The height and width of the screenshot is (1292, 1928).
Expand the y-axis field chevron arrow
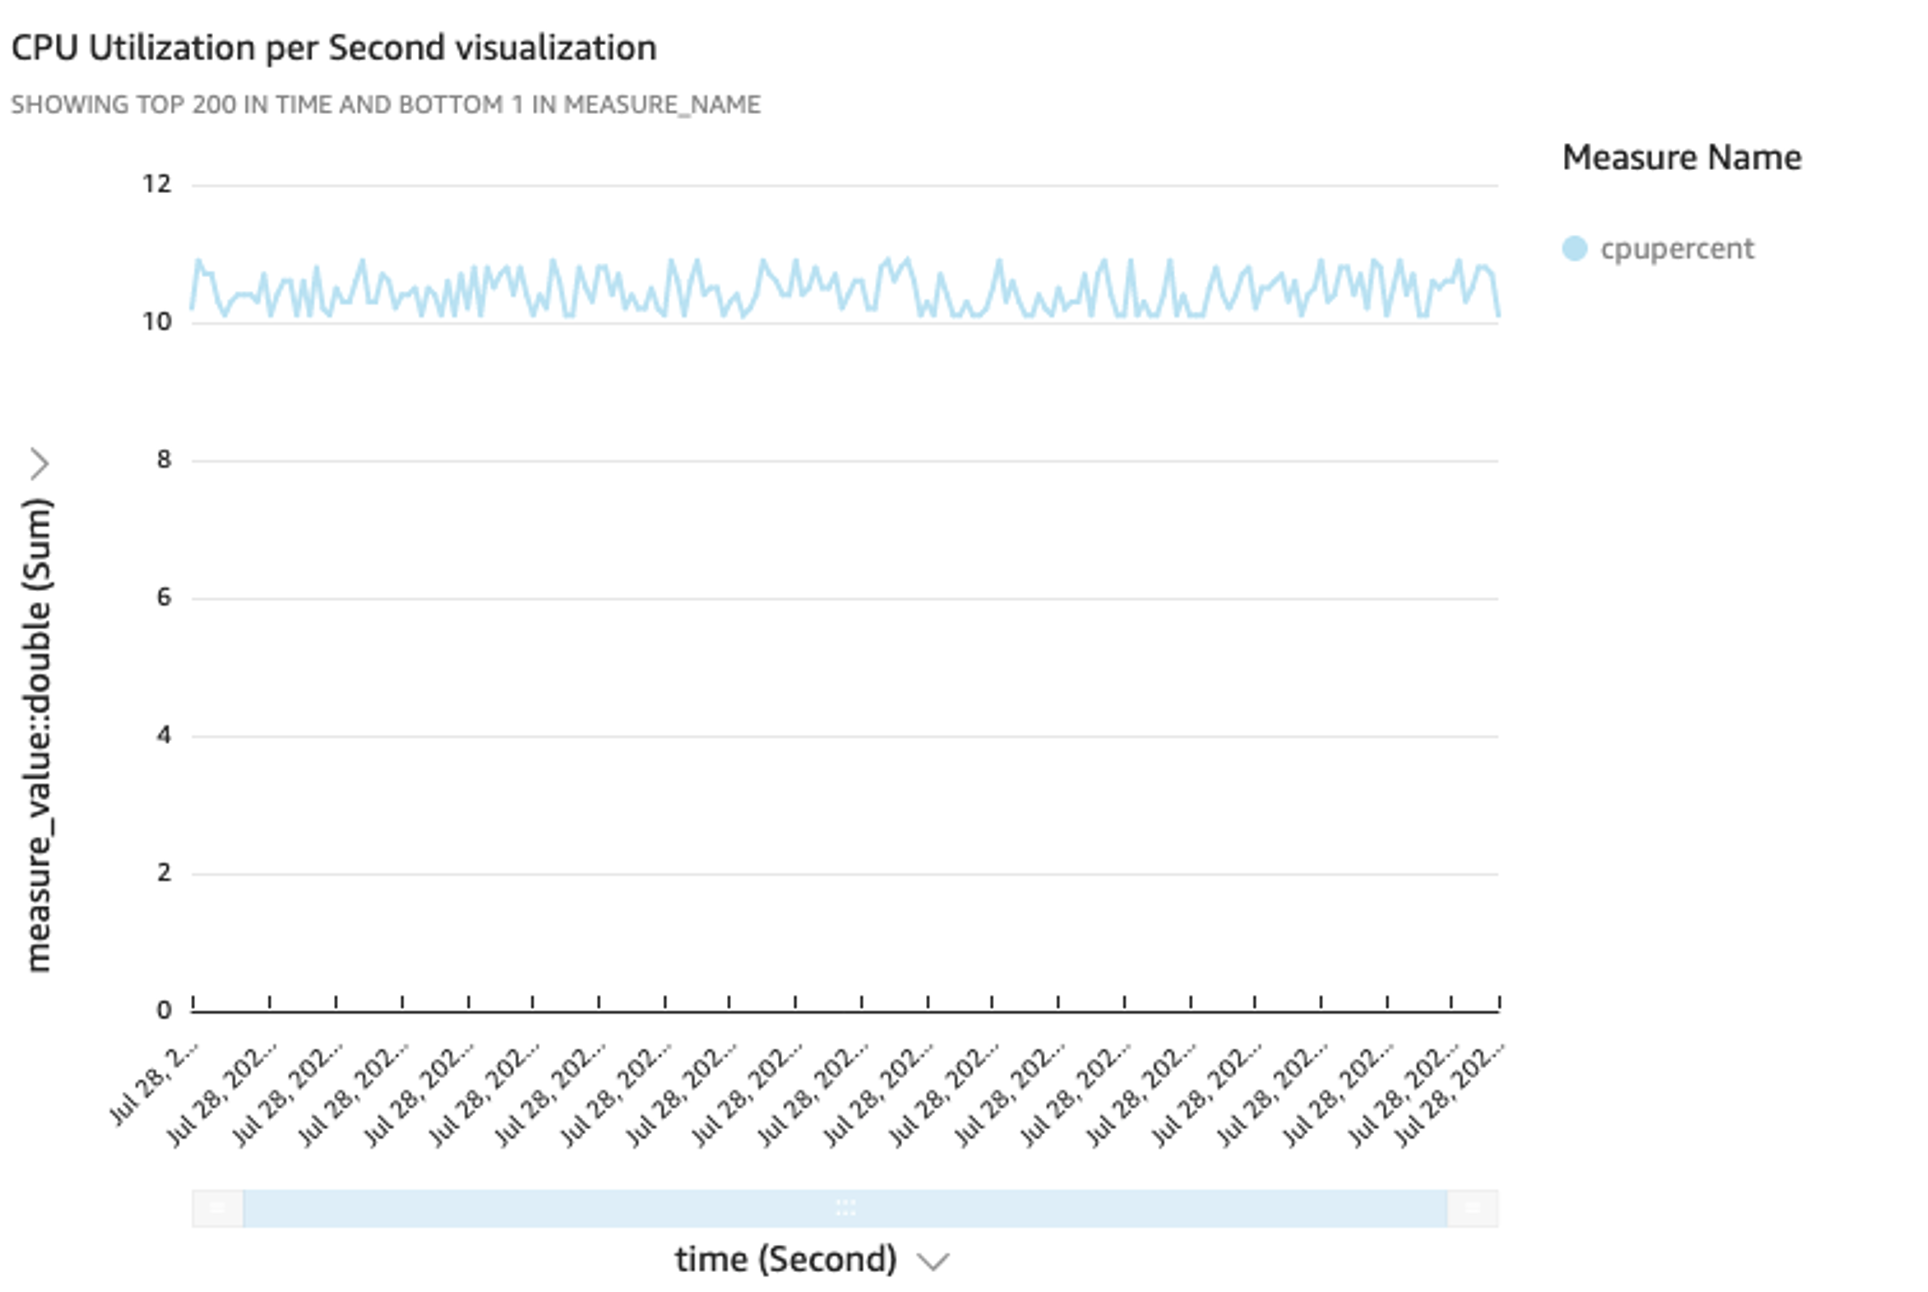[x=39, y=464]
